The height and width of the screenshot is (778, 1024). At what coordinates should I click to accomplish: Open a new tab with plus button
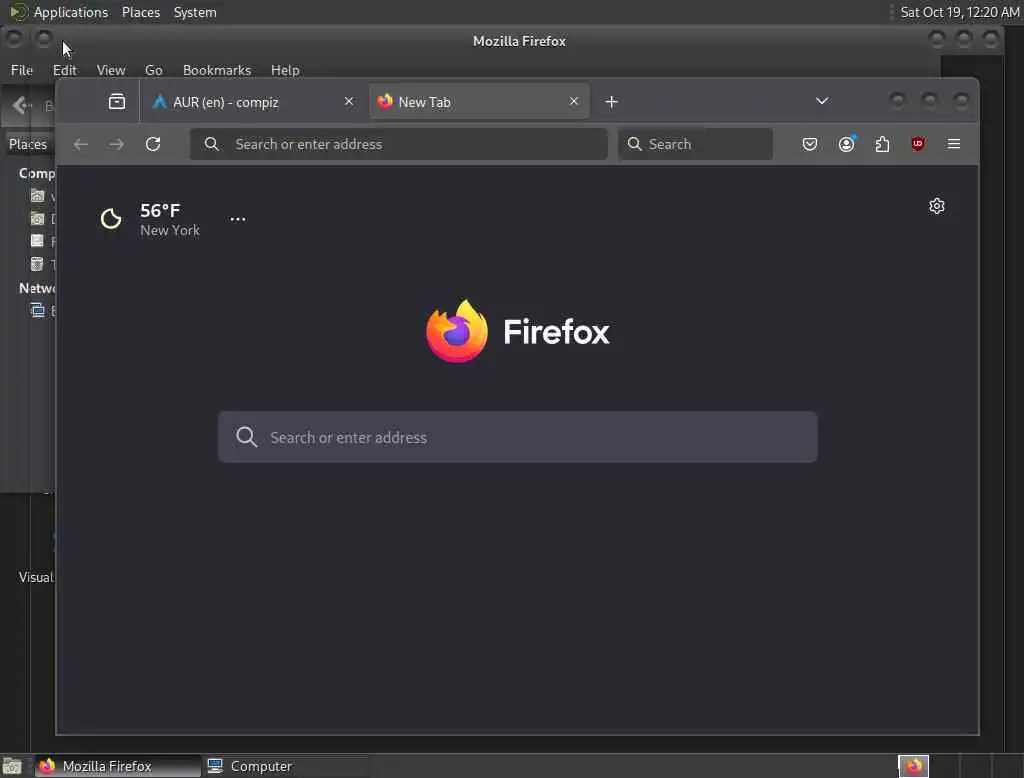pyautogui.click(x=611, y=102)
